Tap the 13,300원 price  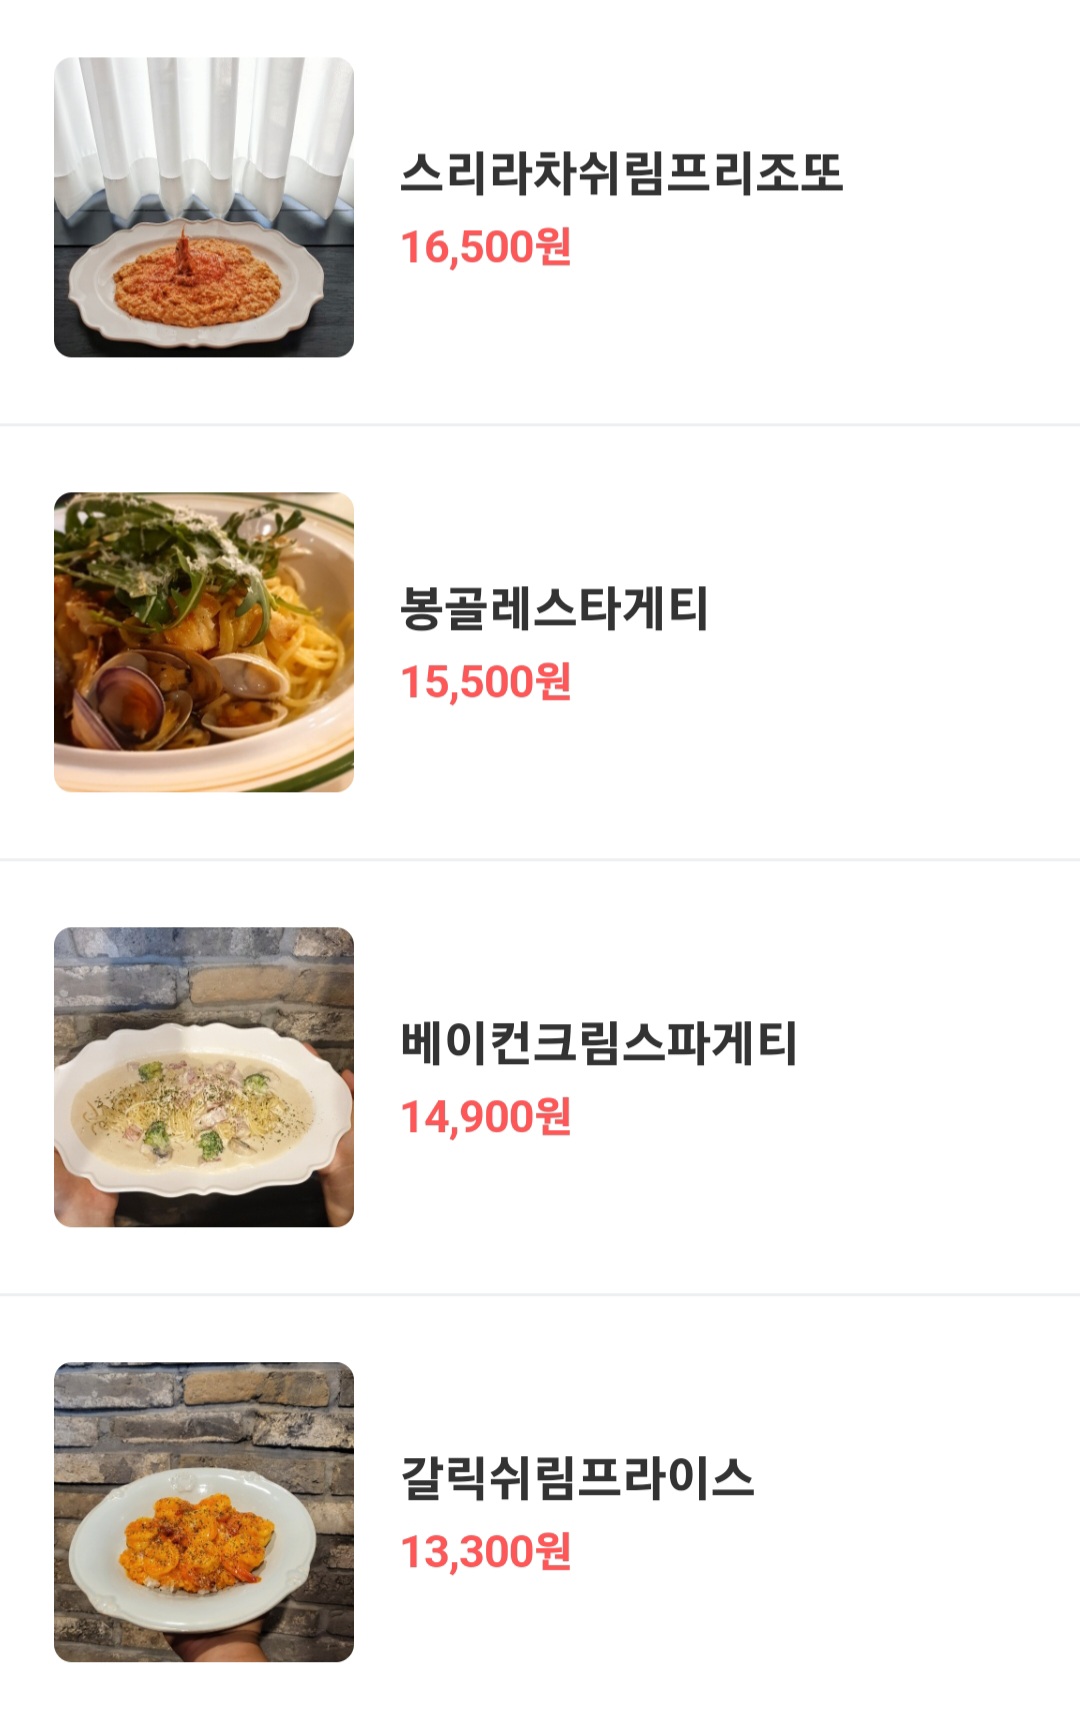point(486,1552)
